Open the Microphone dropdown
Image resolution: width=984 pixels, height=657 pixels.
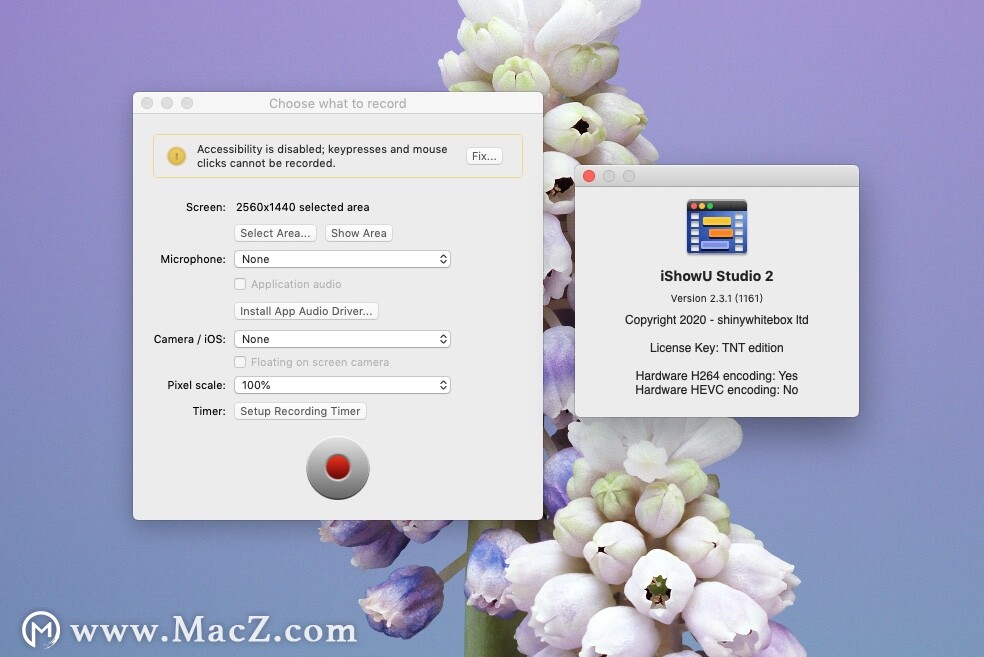(x=342, y=259)
